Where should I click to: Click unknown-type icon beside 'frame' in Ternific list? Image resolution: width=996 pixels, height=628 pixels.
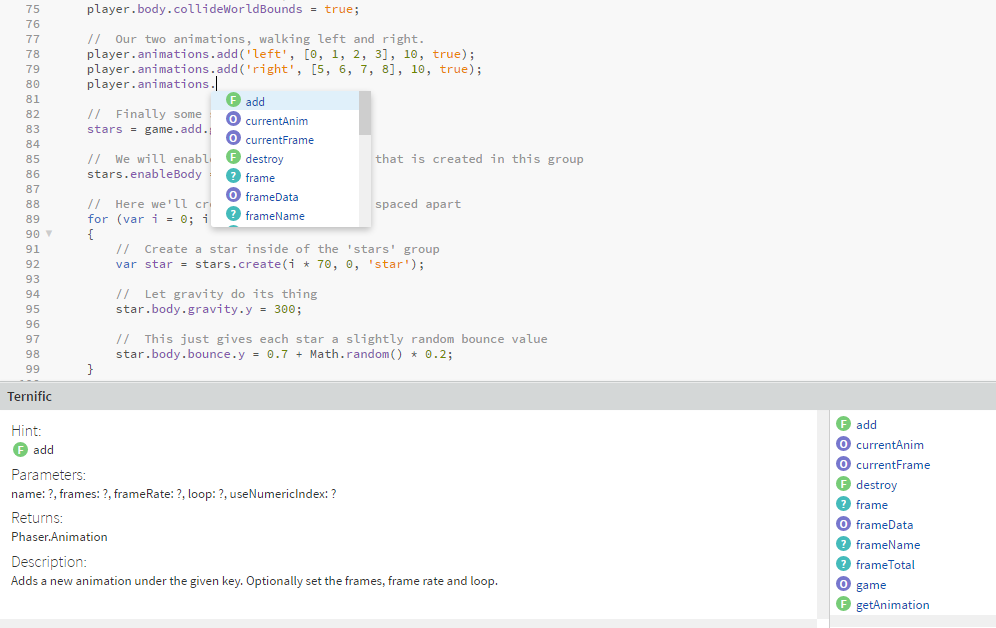coord(844,504)
